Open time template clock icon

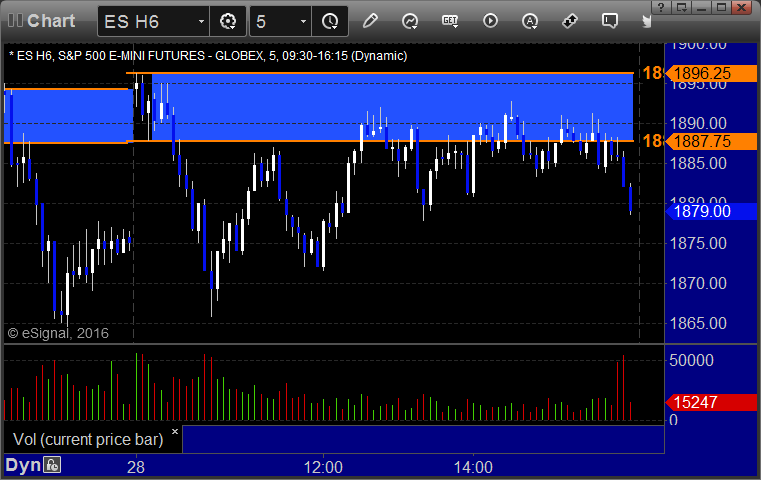[330, 21]
